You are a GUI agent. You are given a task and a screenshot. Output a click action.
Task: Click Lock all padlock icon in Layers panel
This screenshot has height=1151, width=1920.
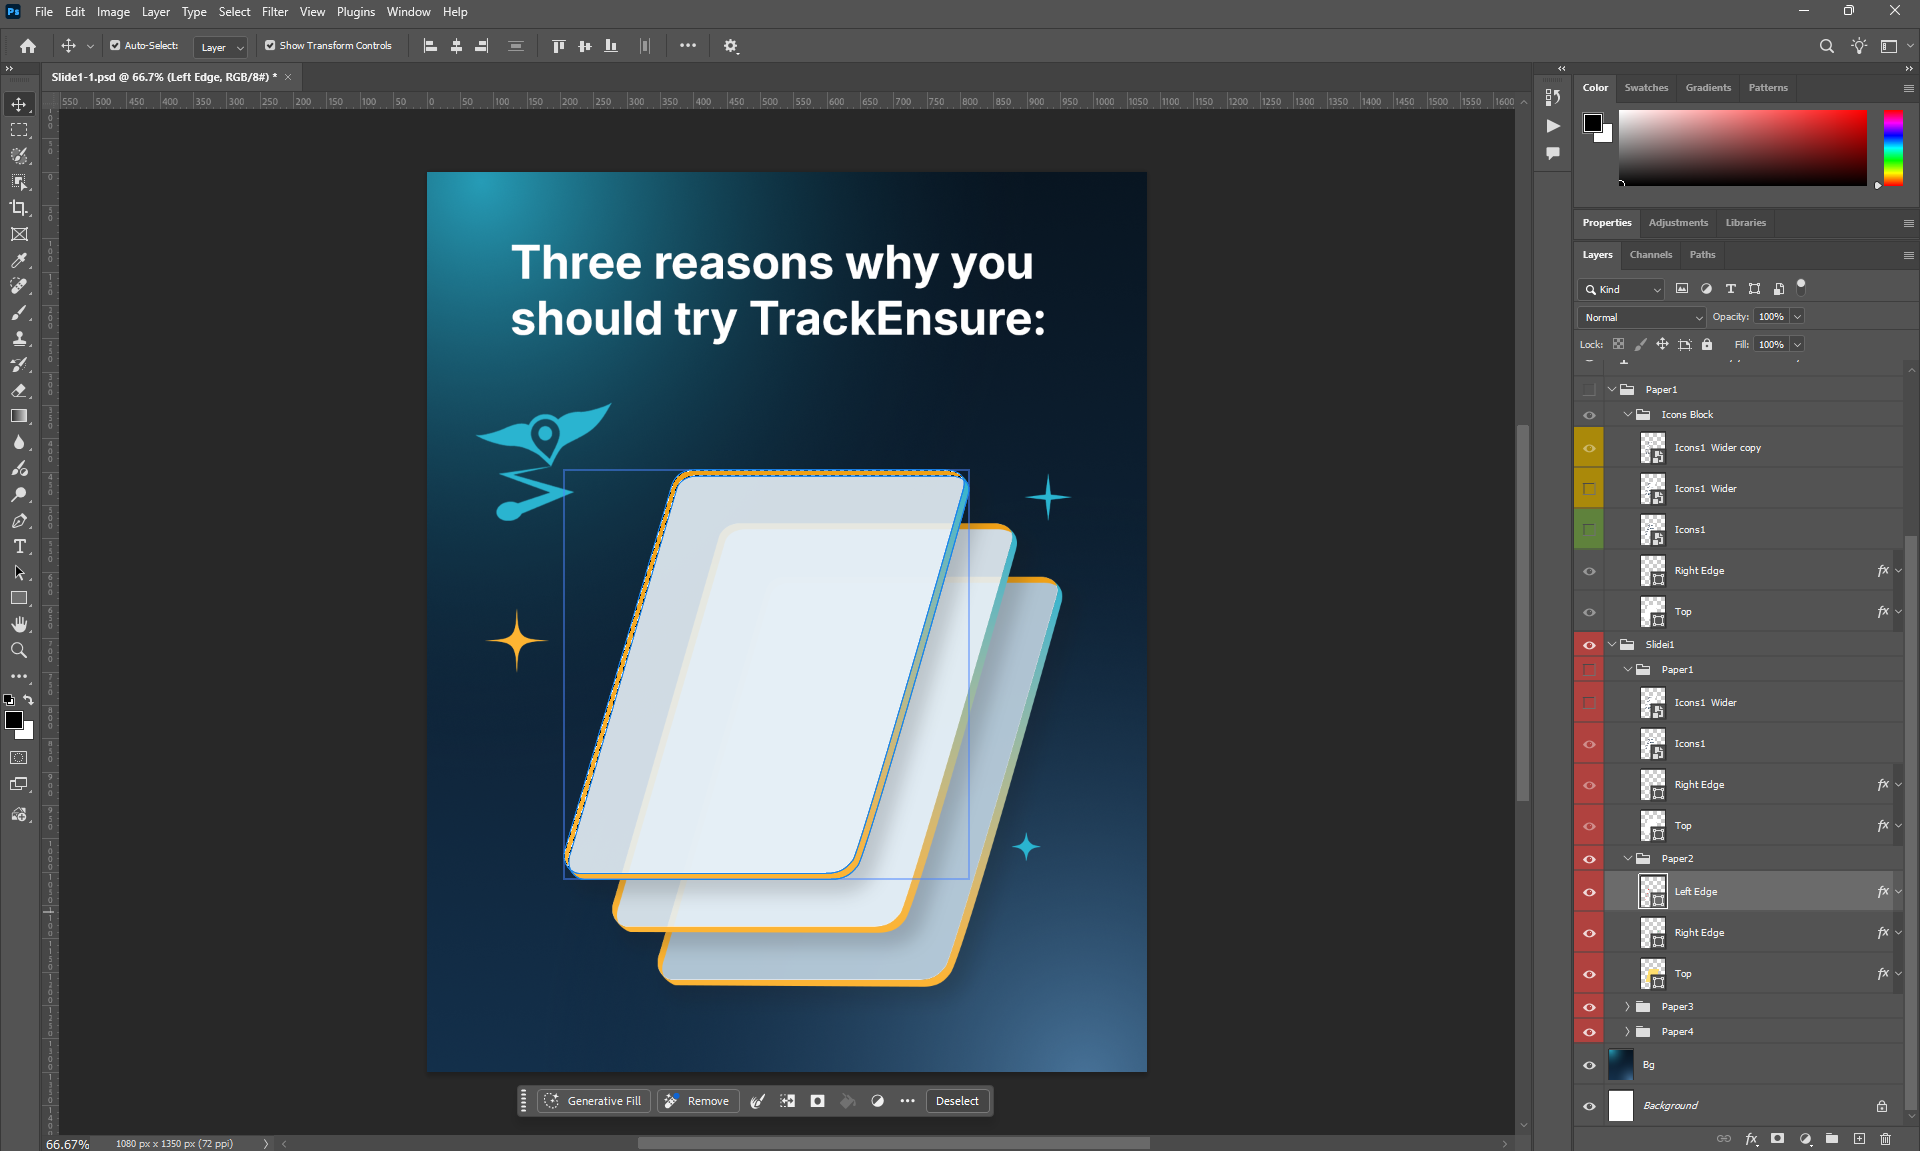1707,344
